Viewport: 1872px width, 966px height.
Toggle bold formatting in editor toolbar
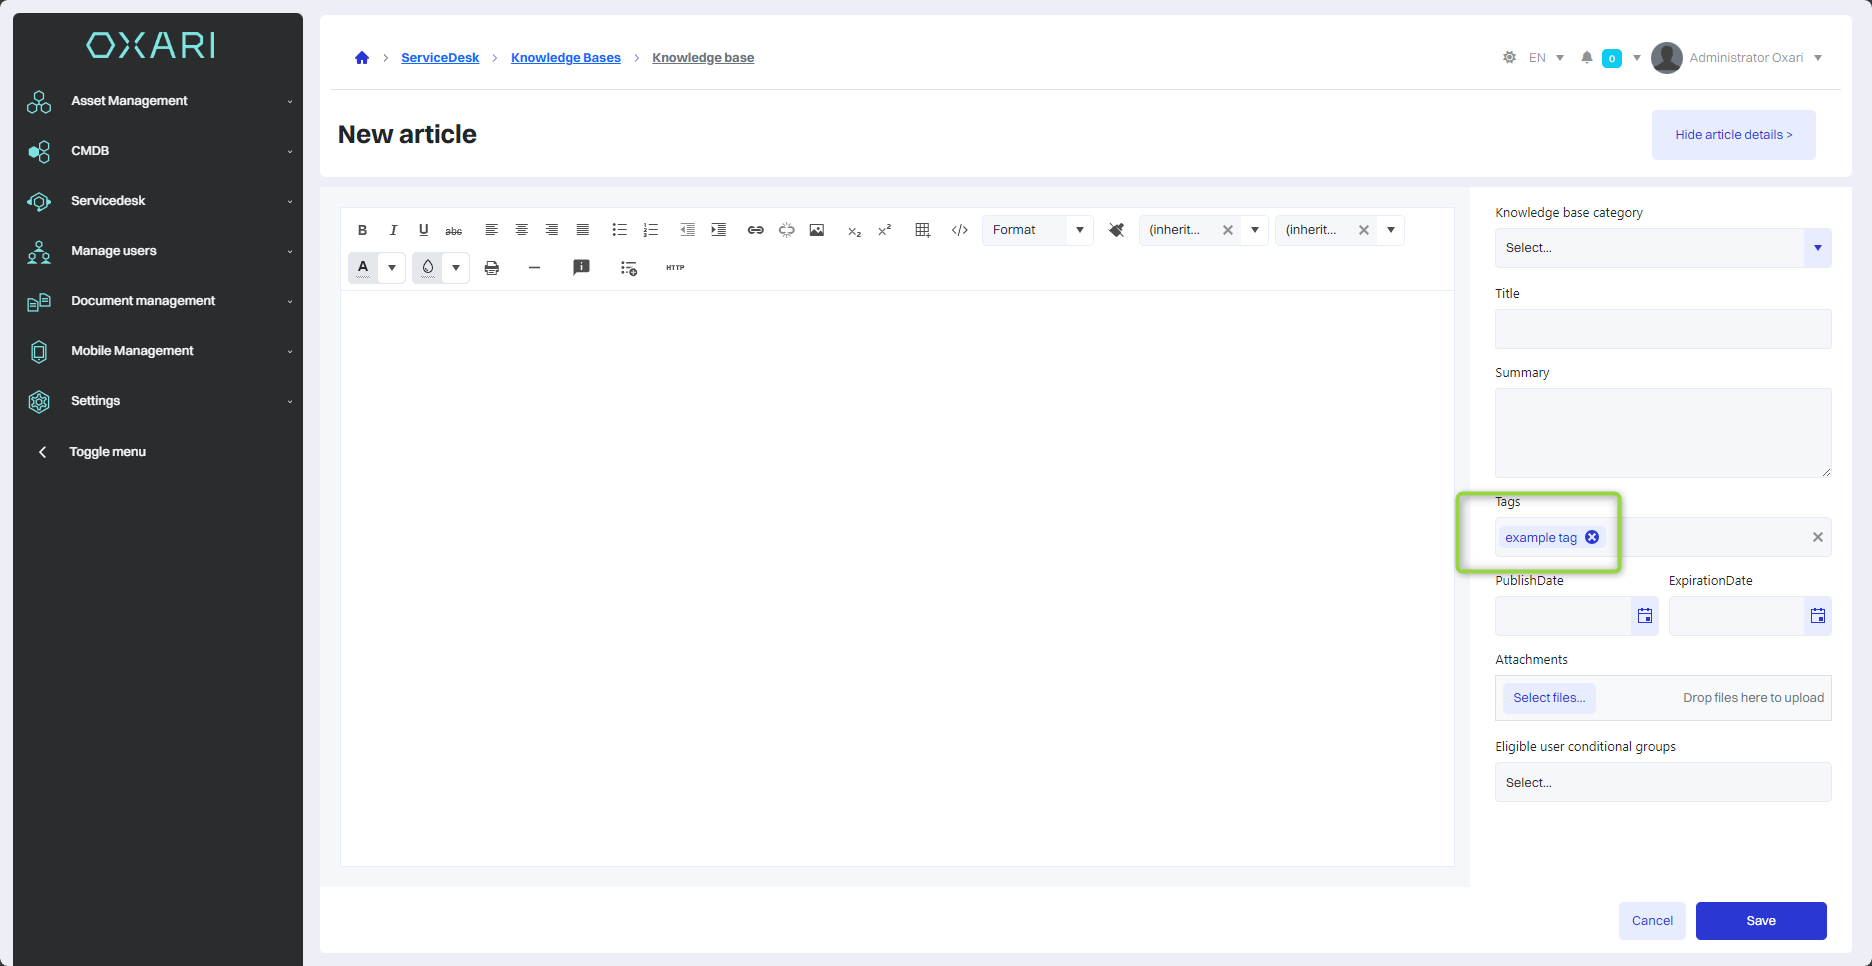[362, 230]
